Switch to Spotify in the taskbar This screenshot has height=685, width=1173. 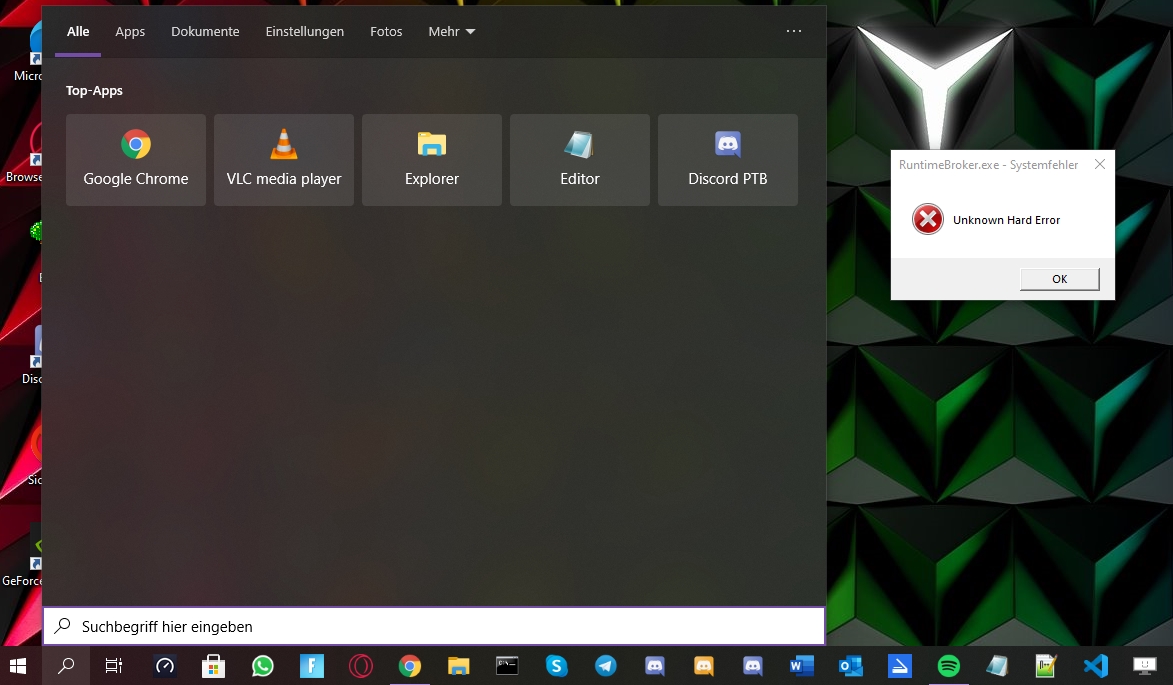[949, 666]
